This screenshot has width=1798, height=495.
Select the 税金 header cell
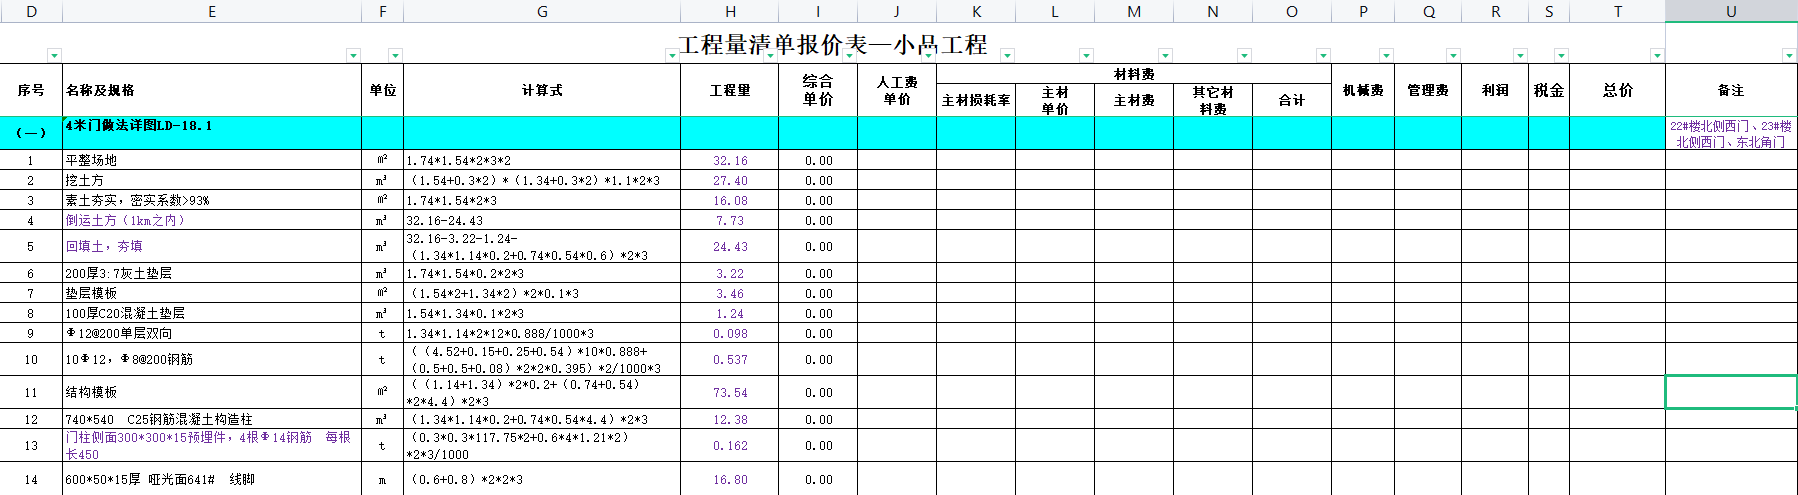coord(1549,90)
